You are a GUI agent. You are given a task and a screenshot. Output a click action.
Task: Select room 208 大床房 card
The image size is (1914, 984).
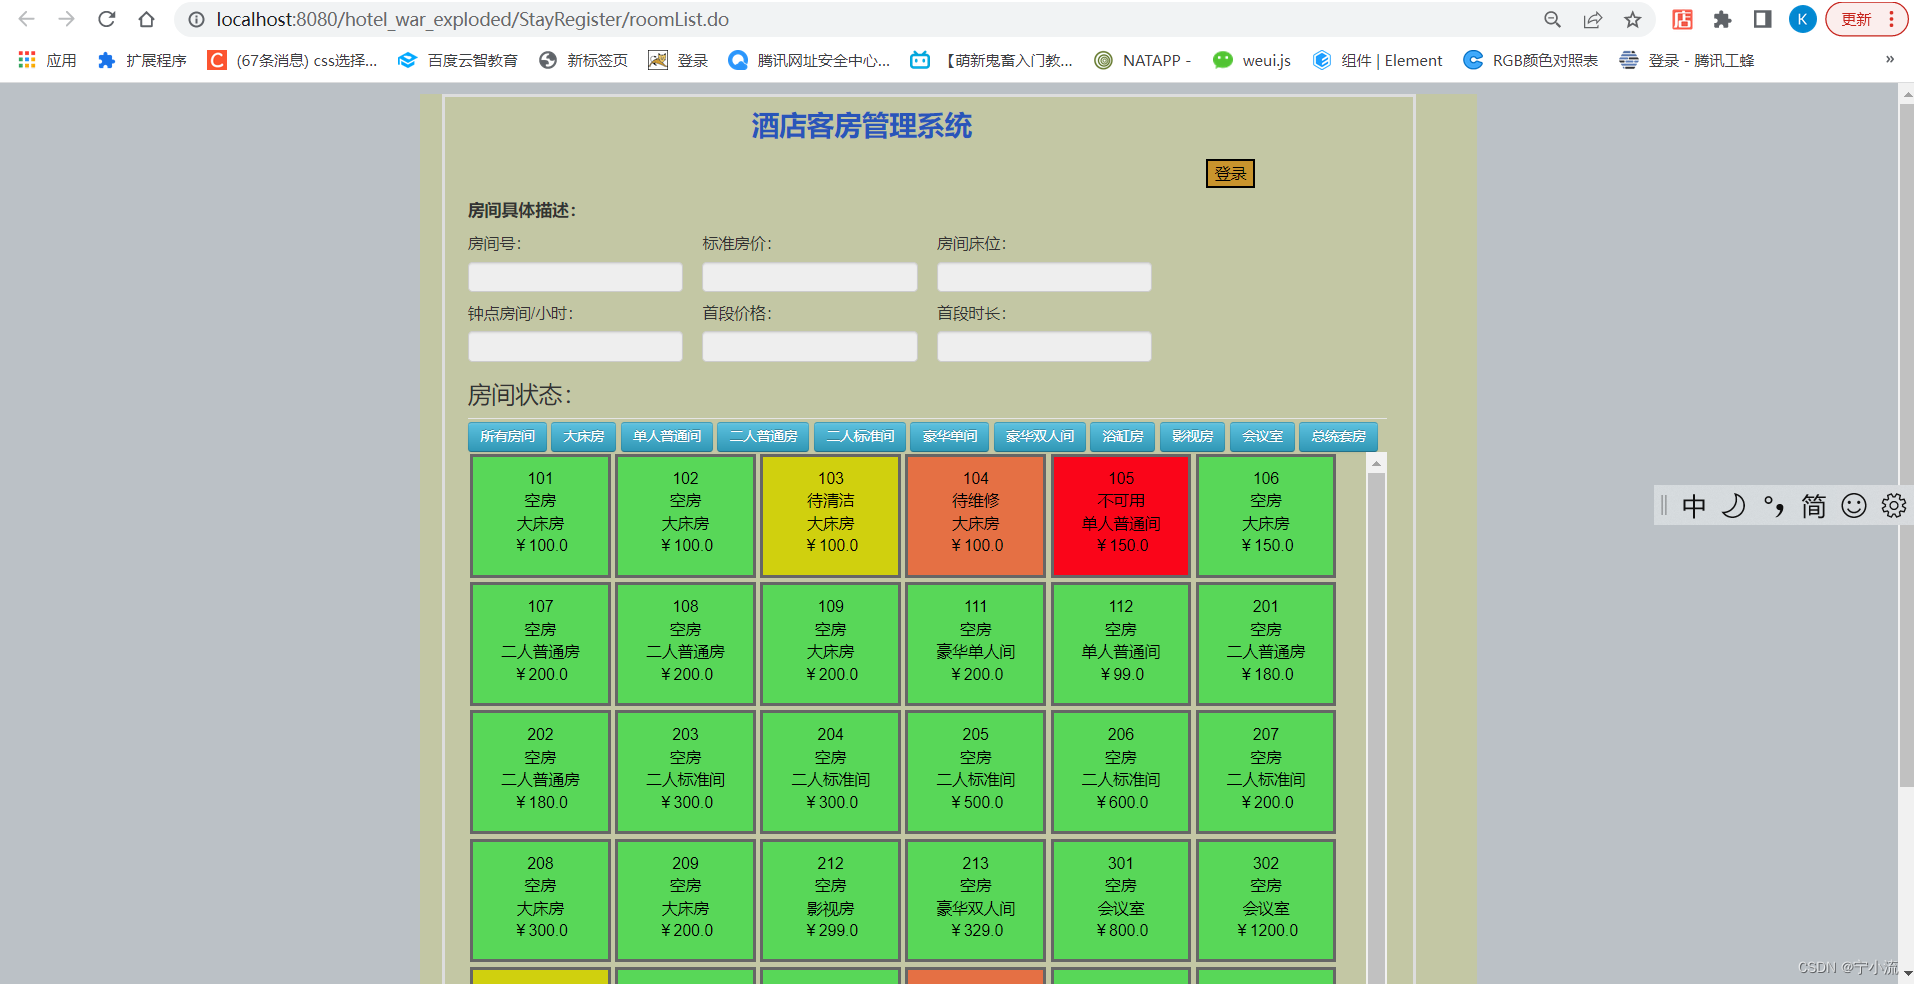[x=540, y=901]
